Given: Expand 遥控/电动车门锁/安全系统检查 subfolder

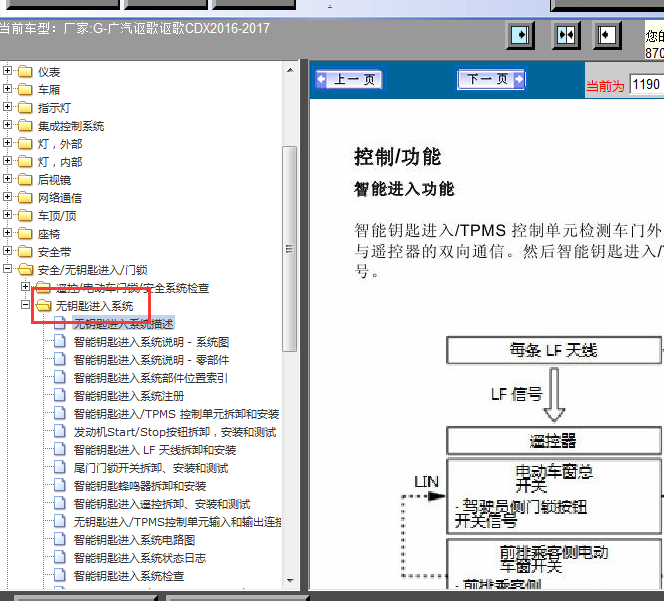Looking at the screenshot, I should pyautogui.click(x=25, y=286).
